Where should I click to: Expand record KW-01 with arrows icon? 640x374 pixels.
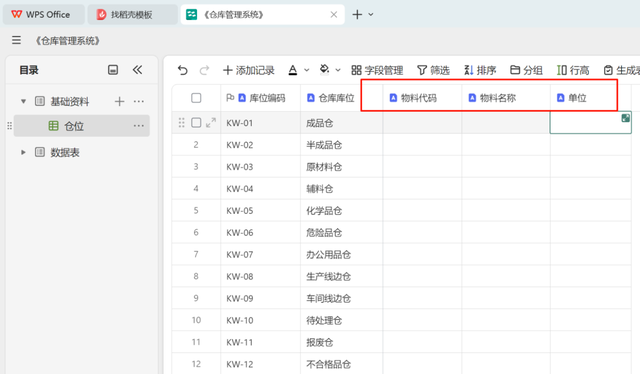tap(211, 122)
